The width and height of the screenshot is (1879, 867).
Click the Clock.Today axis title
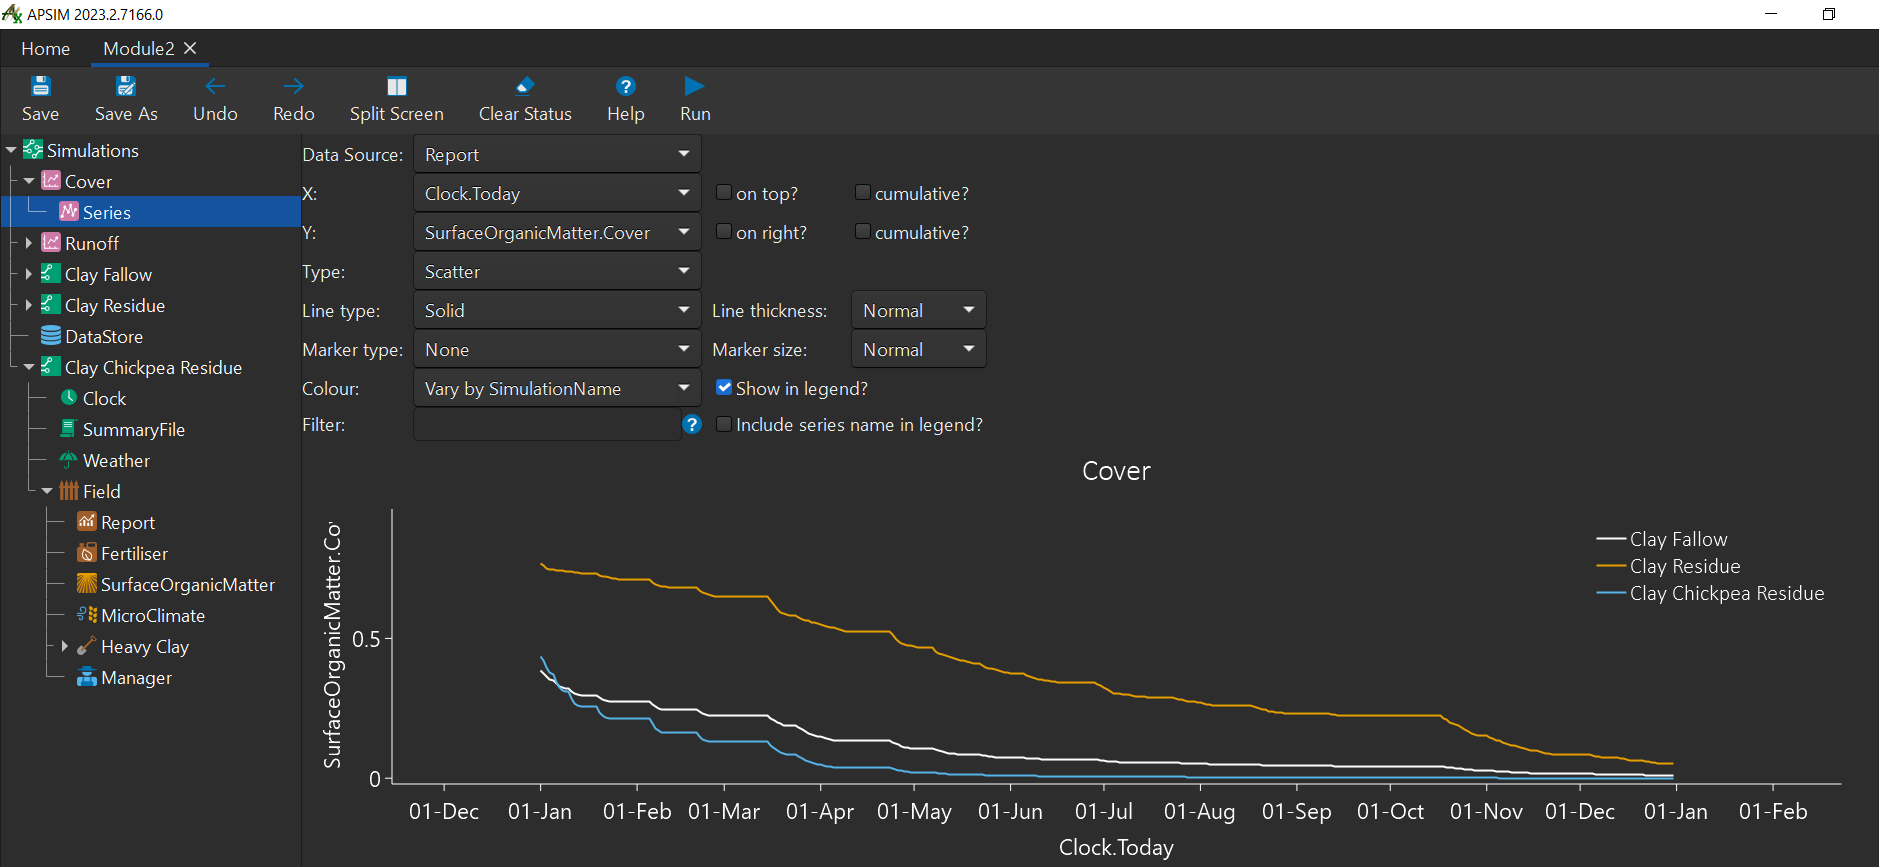click(1116, 848)
